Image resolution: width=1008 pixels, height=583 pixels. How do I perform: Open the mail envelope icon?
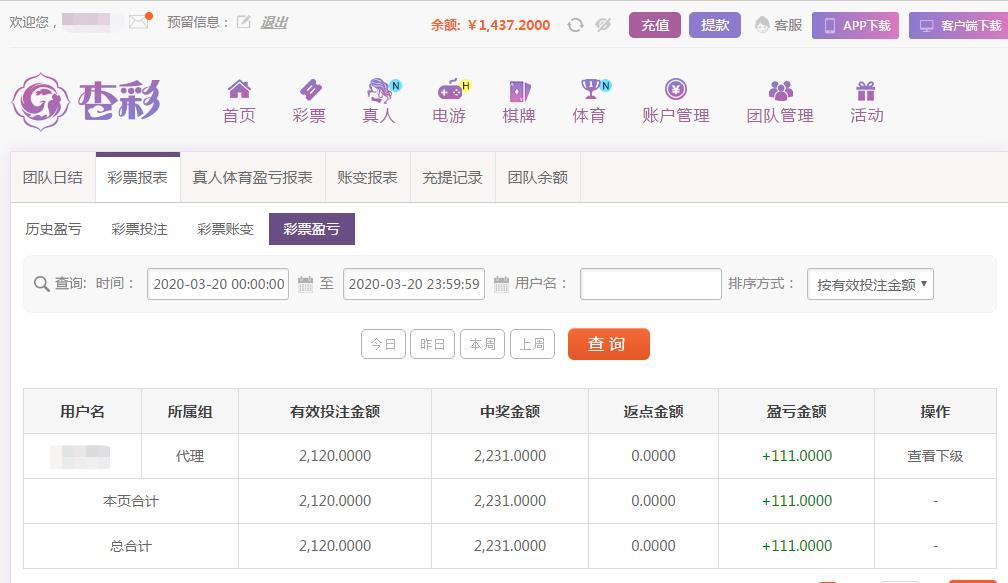click(x=139, y=22)
